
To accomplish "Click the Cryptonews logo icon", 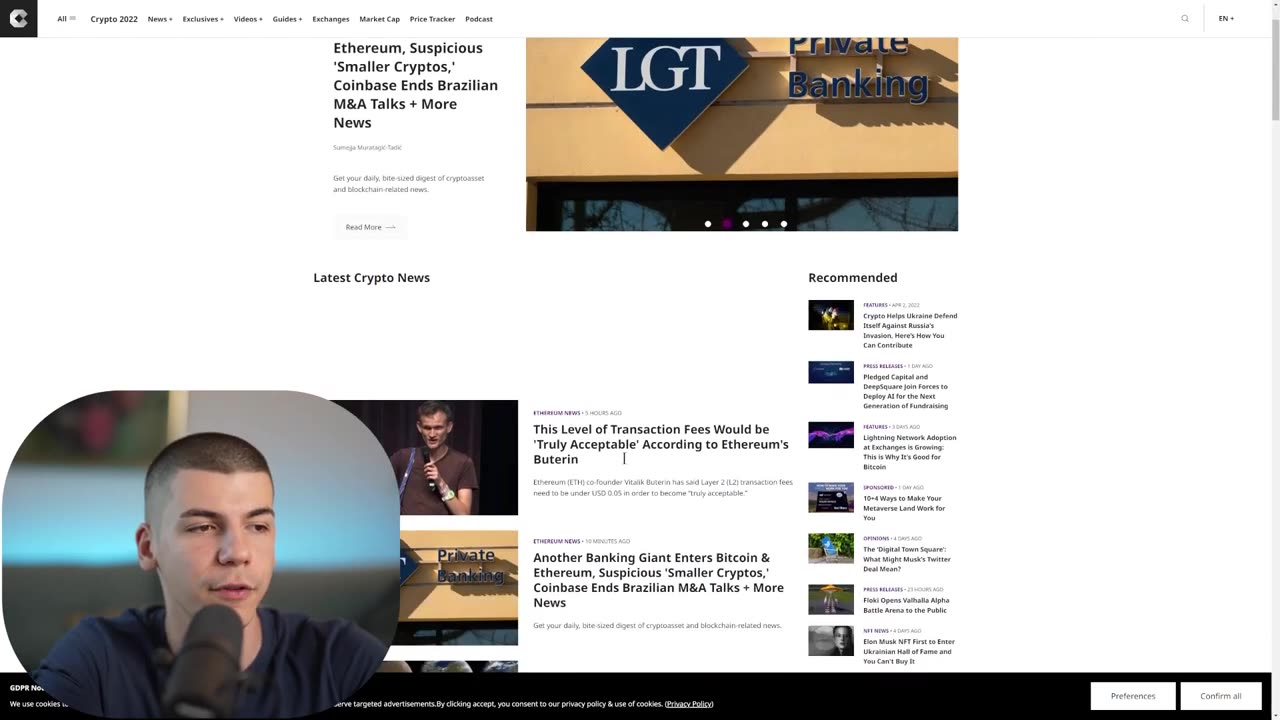I will click(x=18, y=18).
